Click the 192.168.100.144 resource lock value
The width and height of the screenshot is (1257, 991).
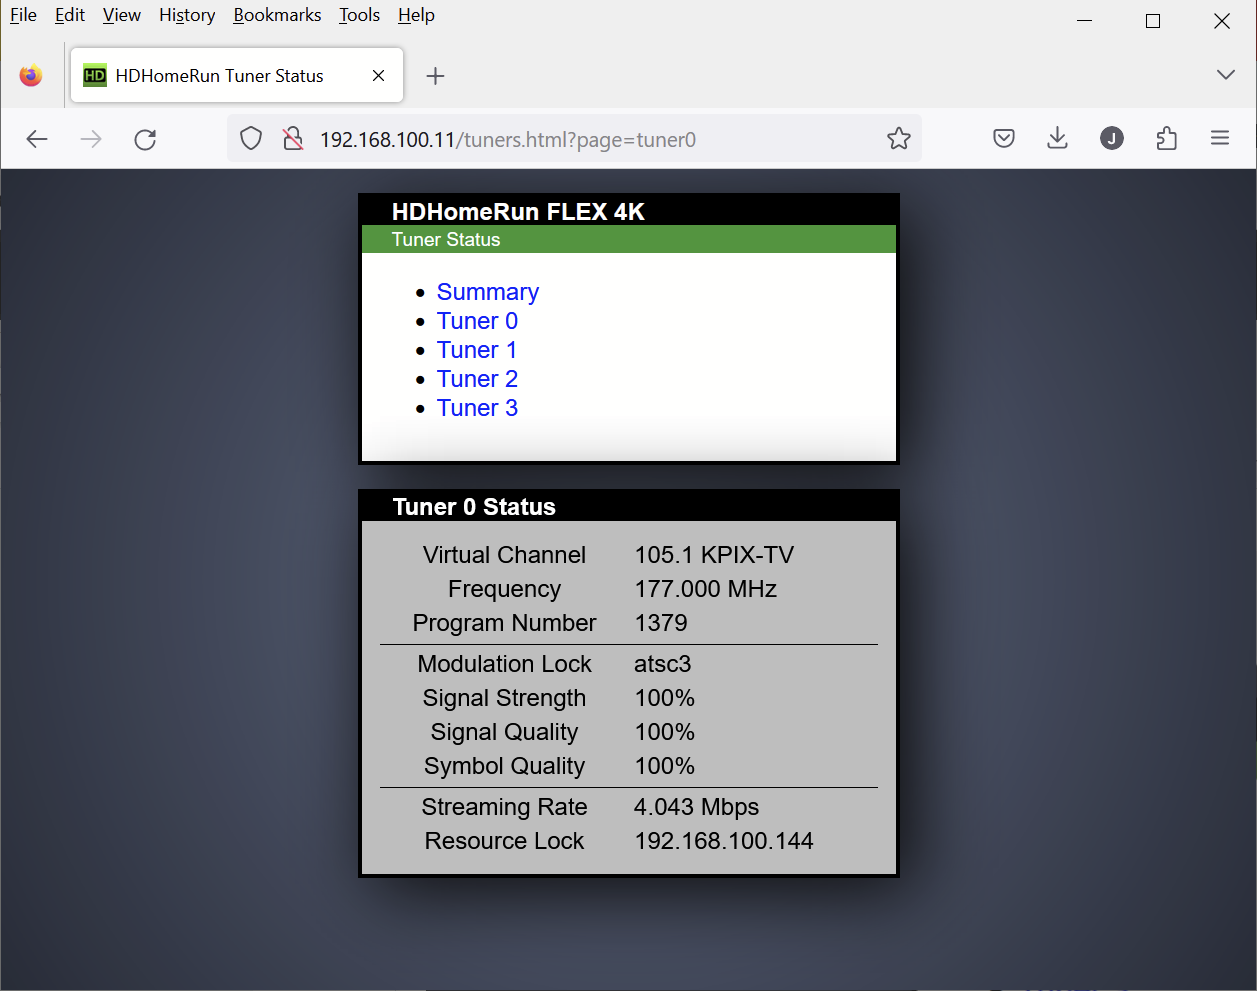(x=724, y=841)
